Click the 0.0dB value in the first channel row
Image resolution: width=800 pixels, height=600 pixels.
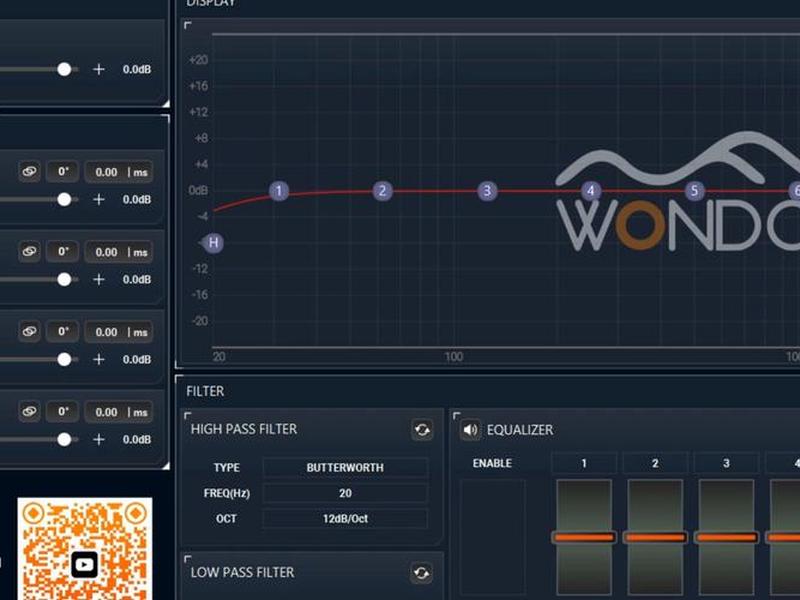pyautogui.click(x=137, y=199)
